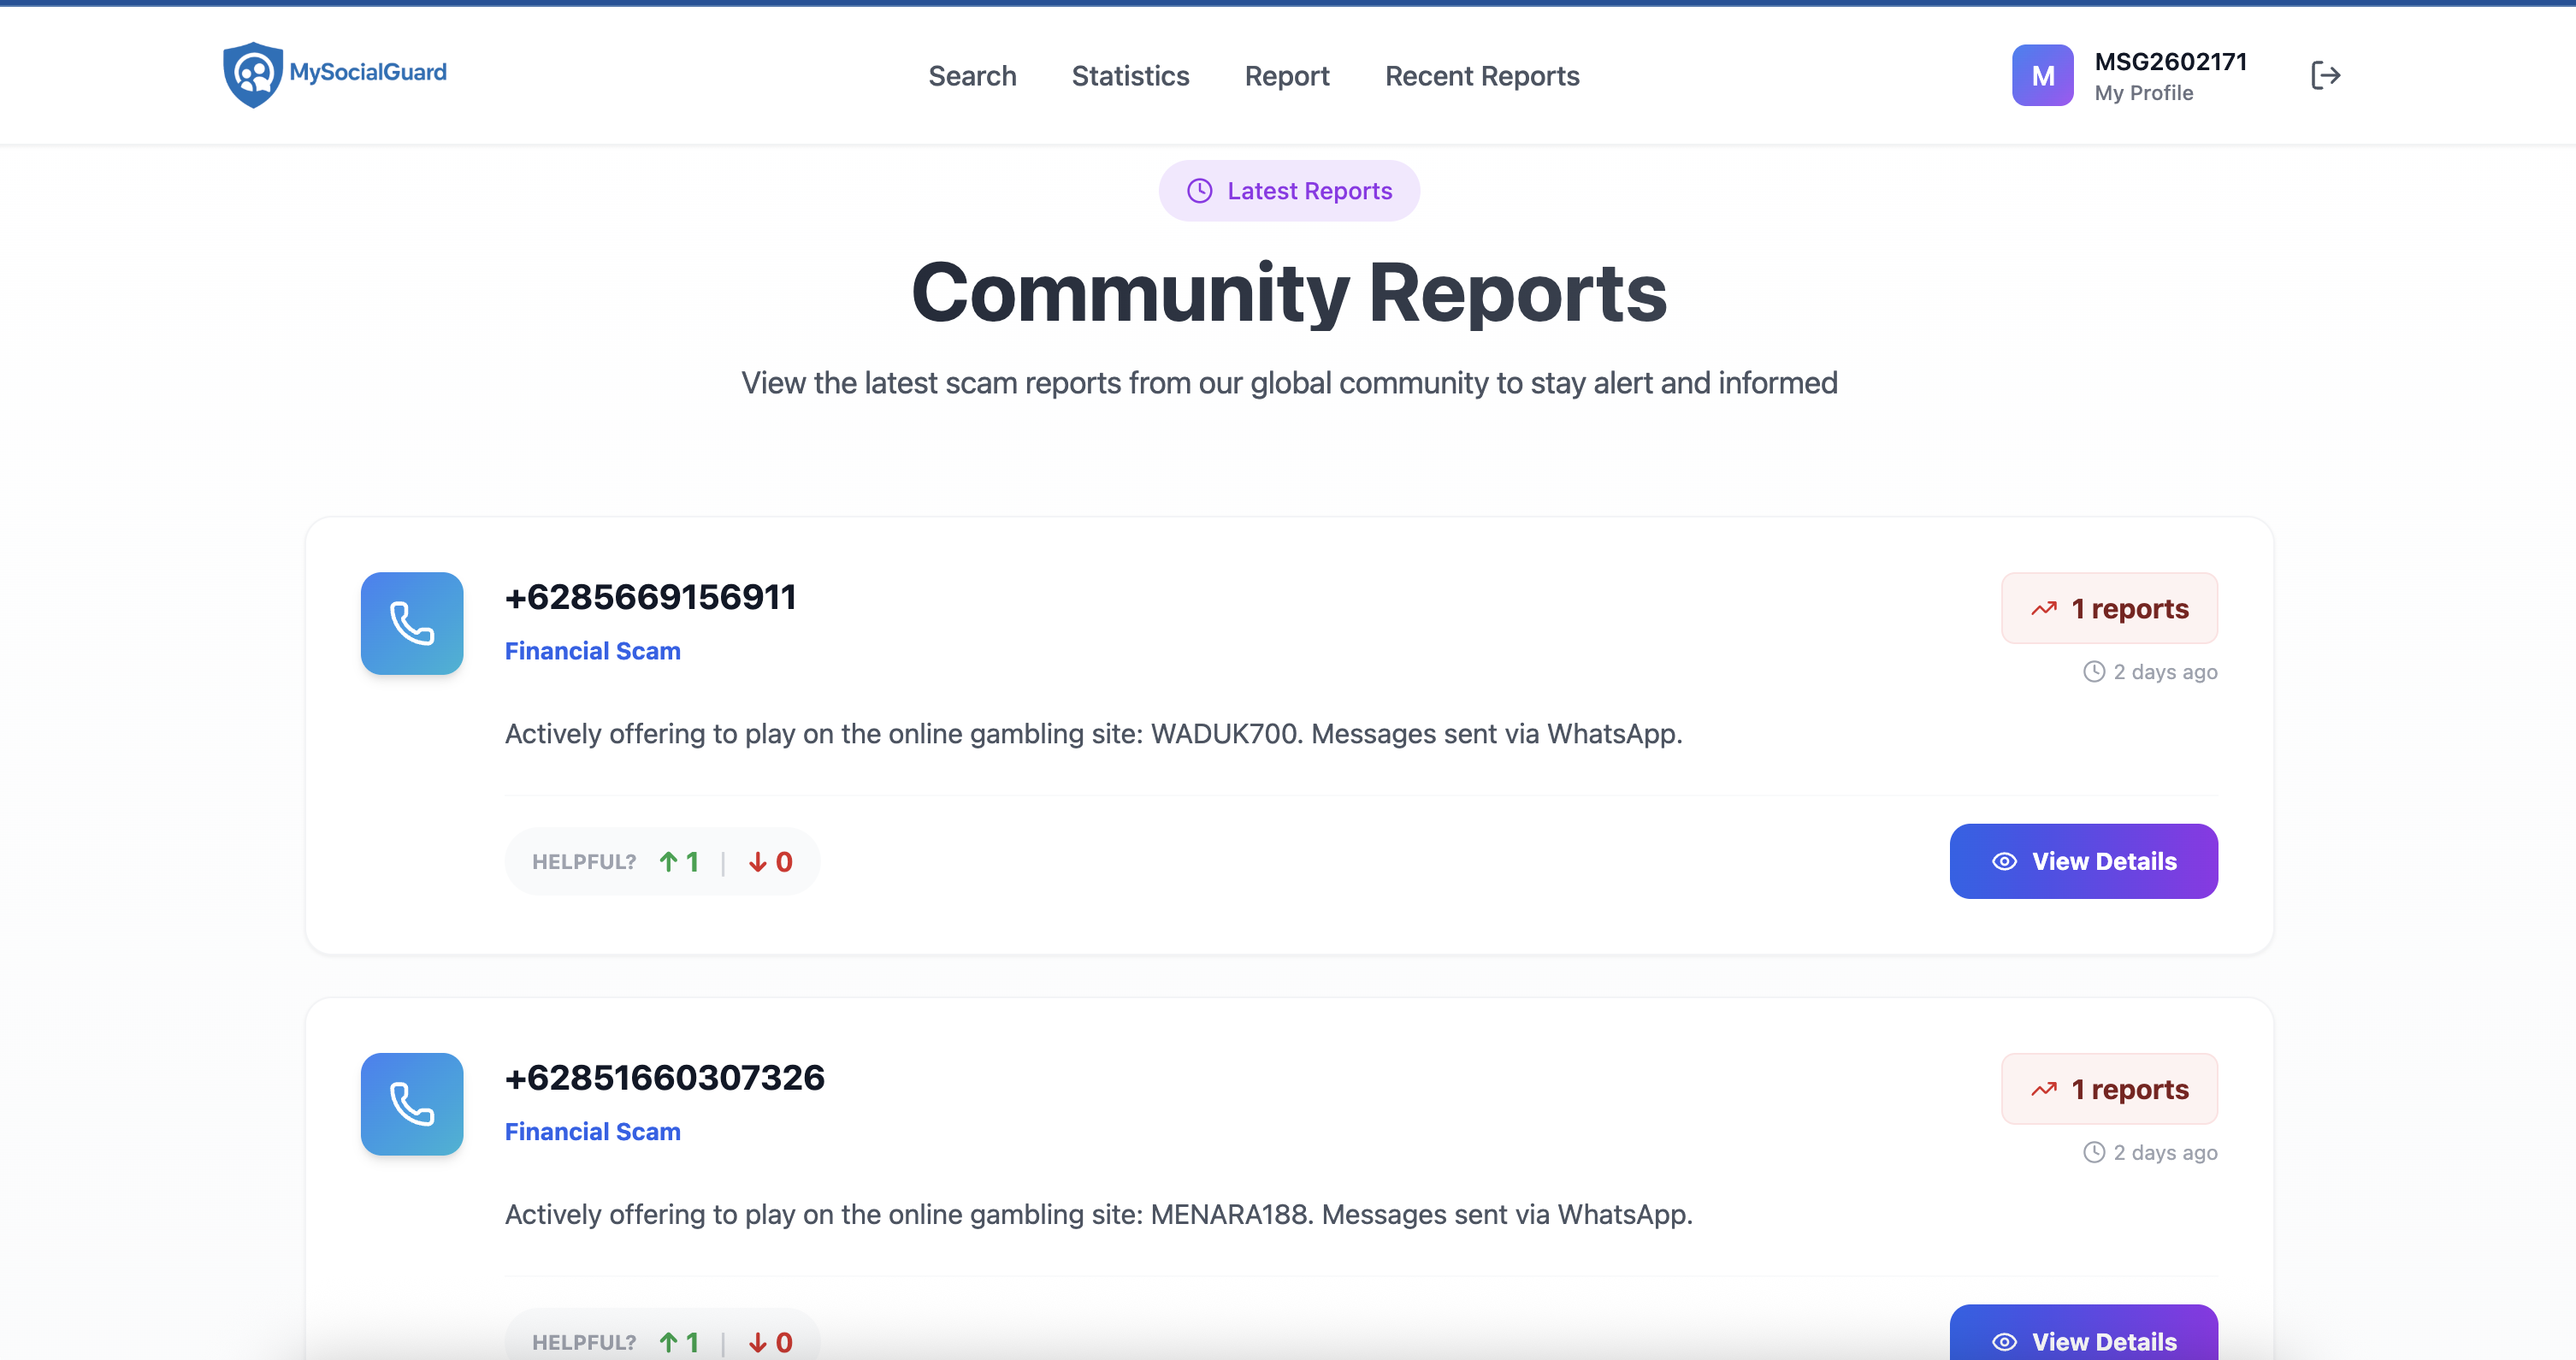Open the Search nav item
The height and width of the screenshot is (1360, 2576).
971,76
